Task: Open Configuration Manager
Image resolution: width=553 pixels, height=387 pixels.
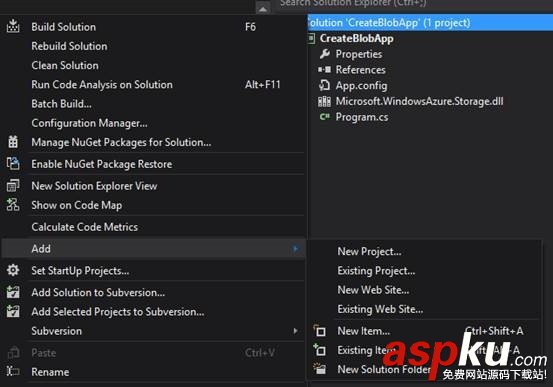Action: 153,123
